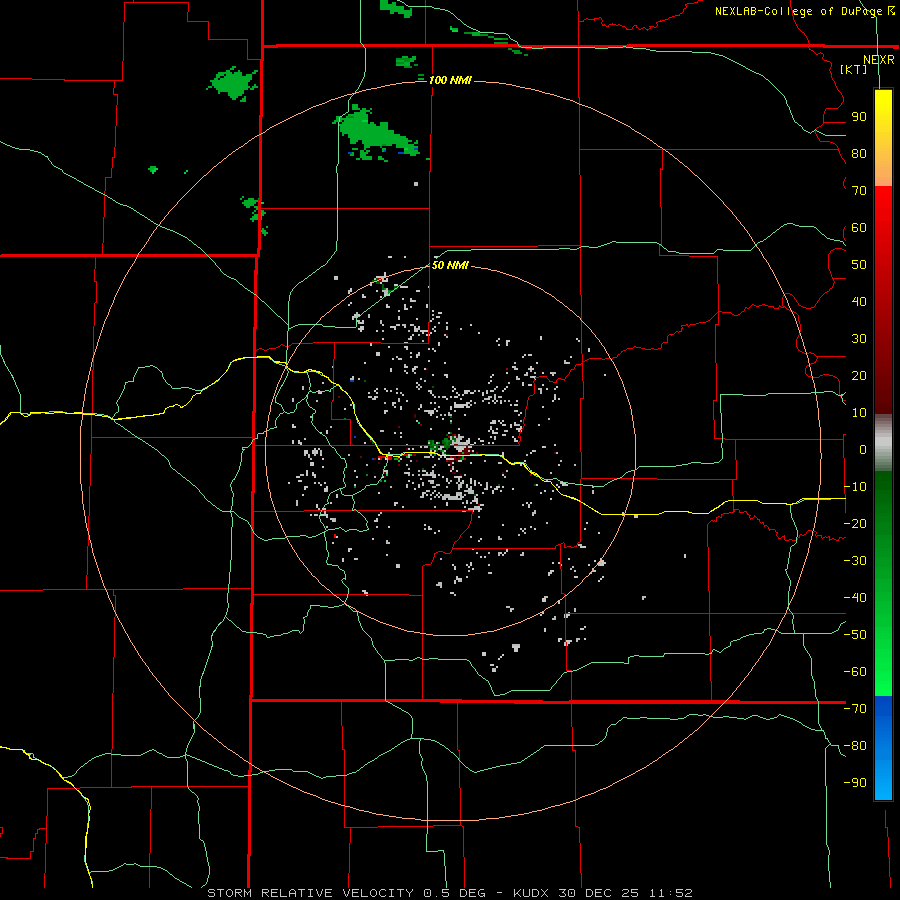900x900 pixels.
Task: Click the 50 NMI range ring label
Action: pos(450,265)
